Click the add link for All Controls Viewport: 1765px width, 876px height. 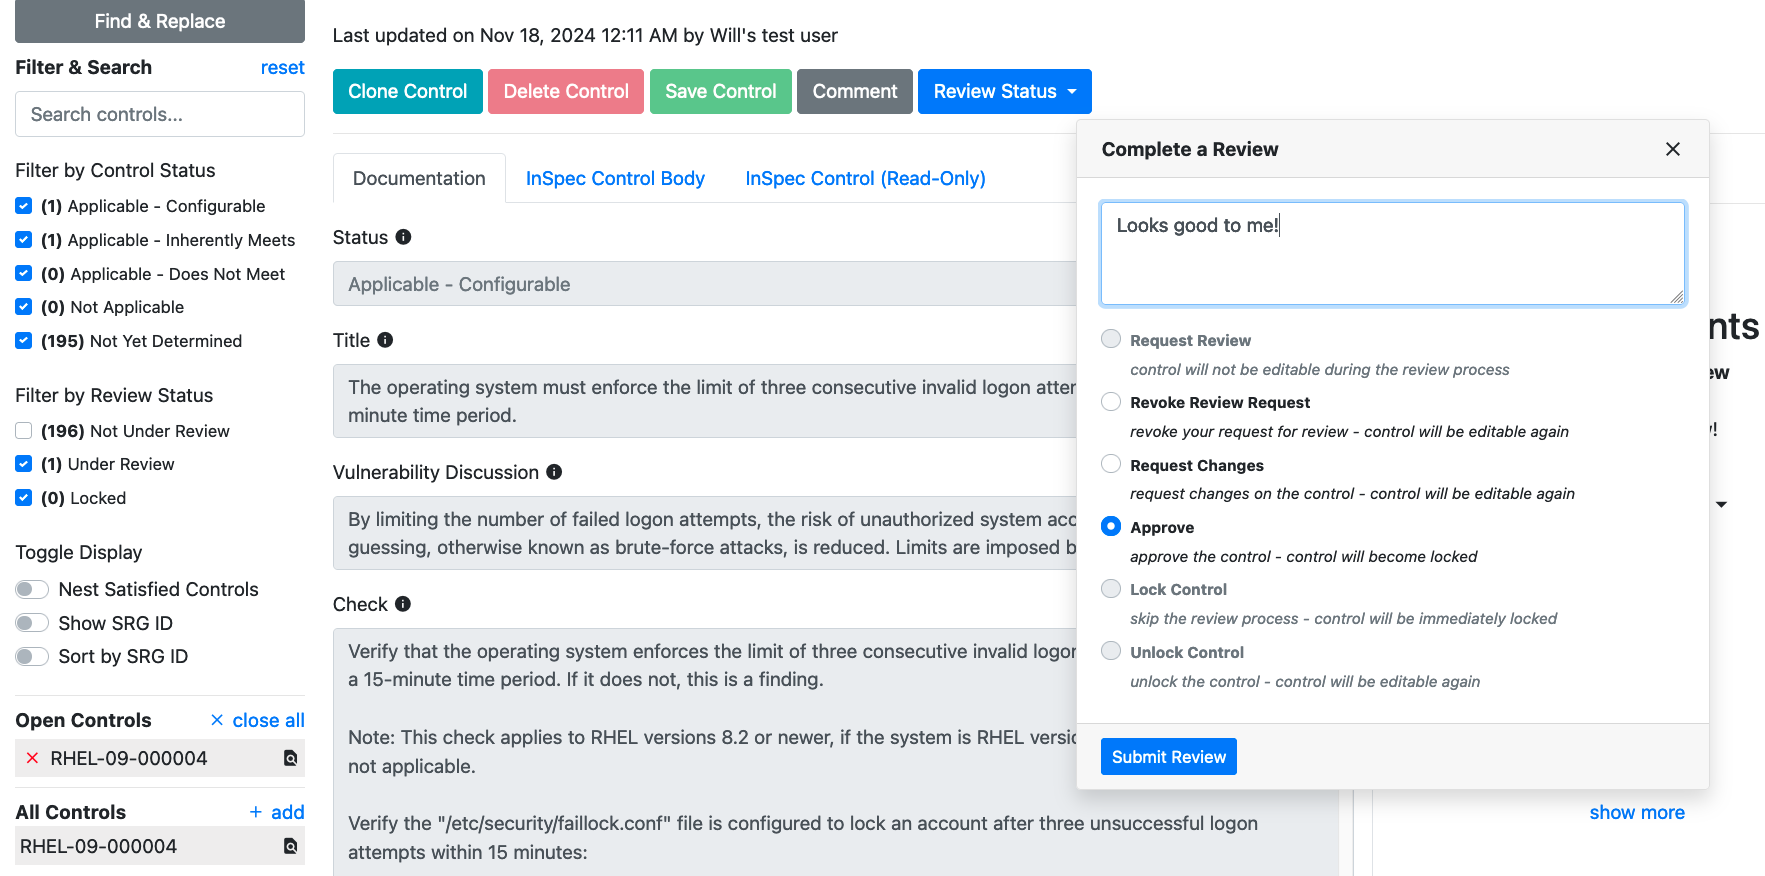pyautogui.click(x=277, y=812)
